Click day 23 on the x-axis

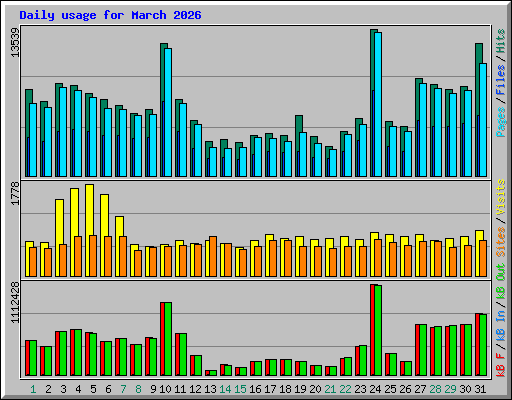pyautogui.click(x=360, y=389)
